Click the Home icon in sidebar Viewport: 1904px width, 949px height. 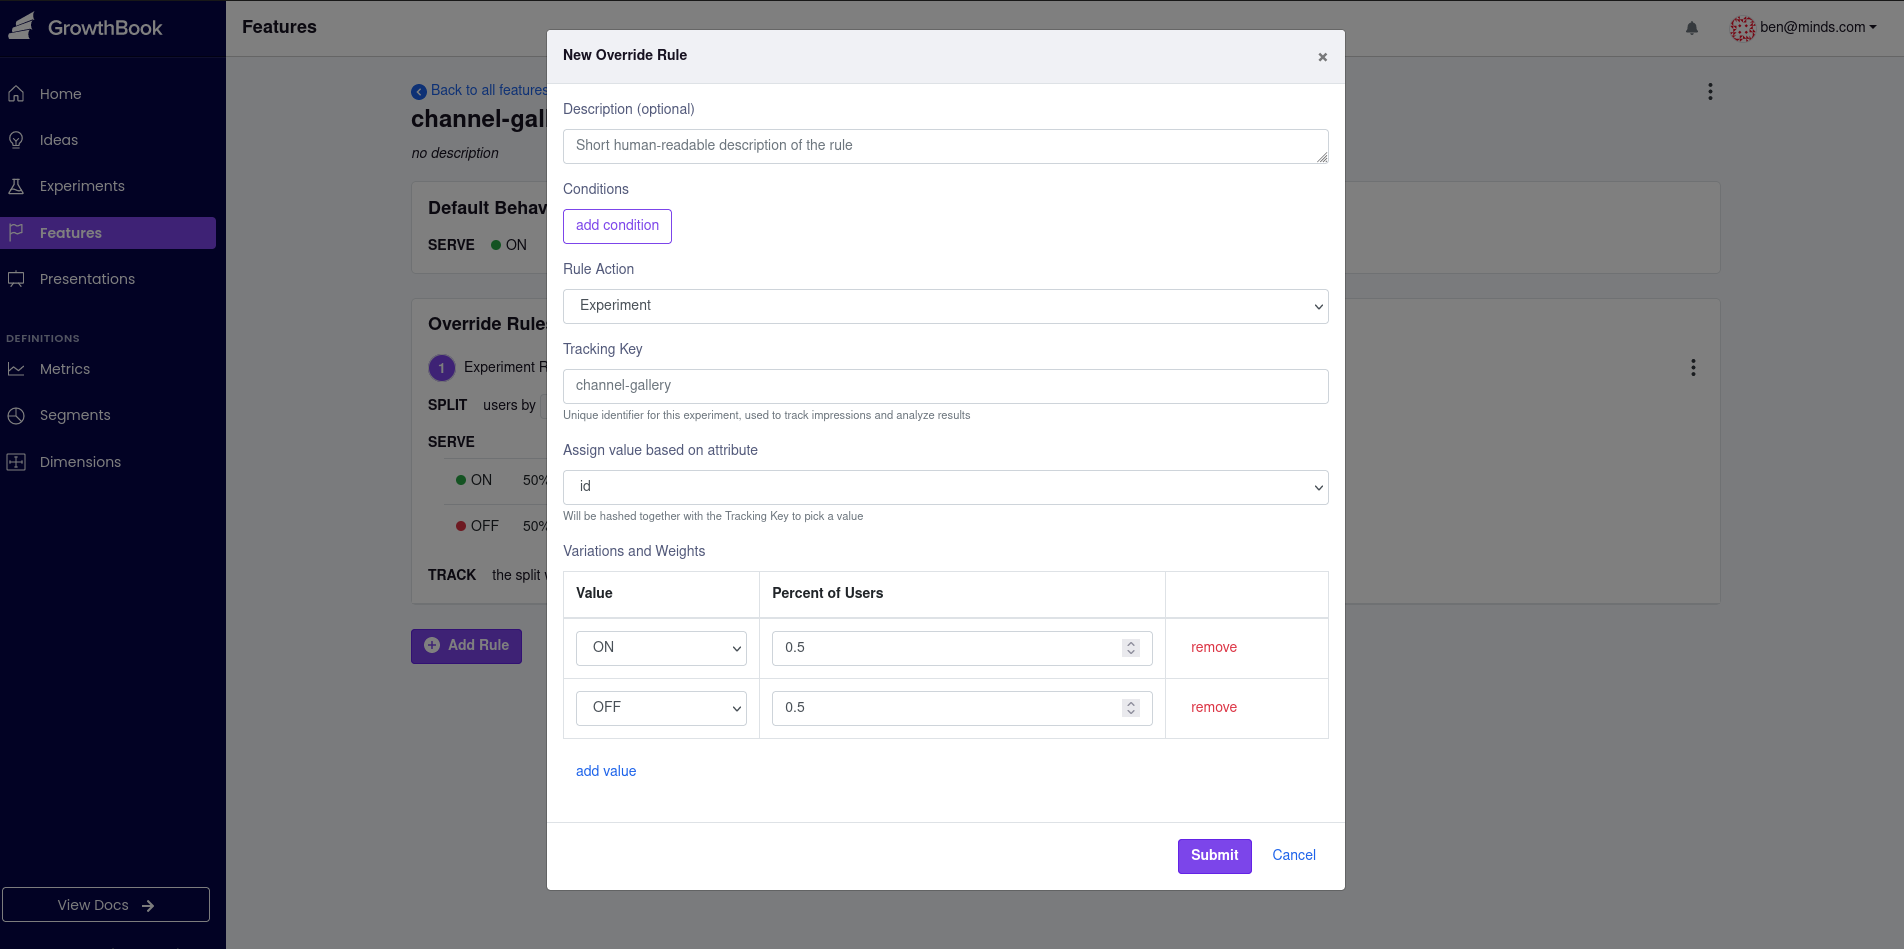click(x=16, y=94)
